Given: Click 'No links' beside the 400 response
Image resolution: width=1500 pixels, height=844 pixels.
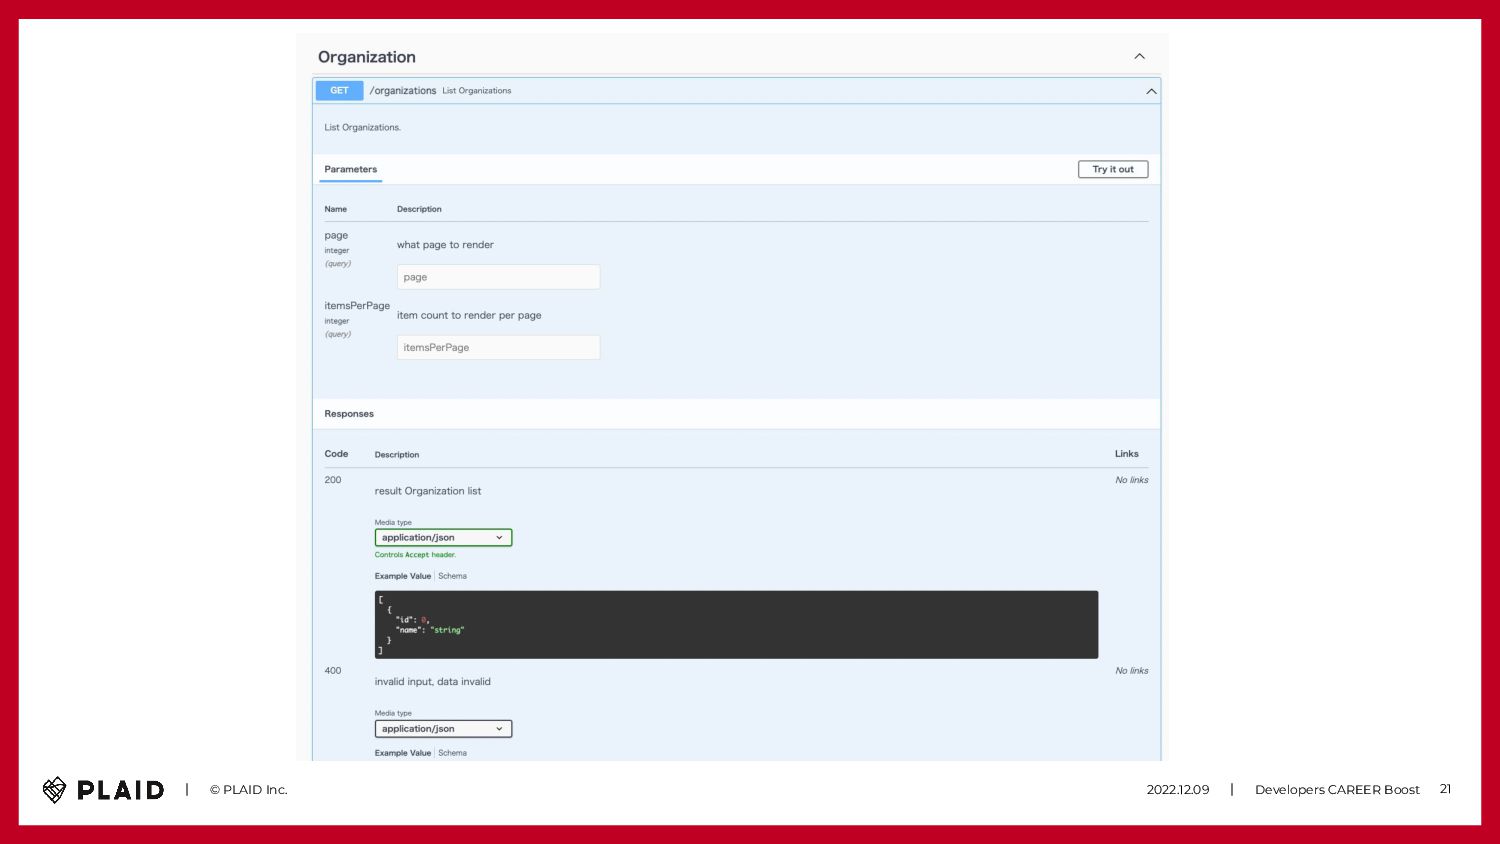Looking at the screenshot, I should click(1132, 671).
